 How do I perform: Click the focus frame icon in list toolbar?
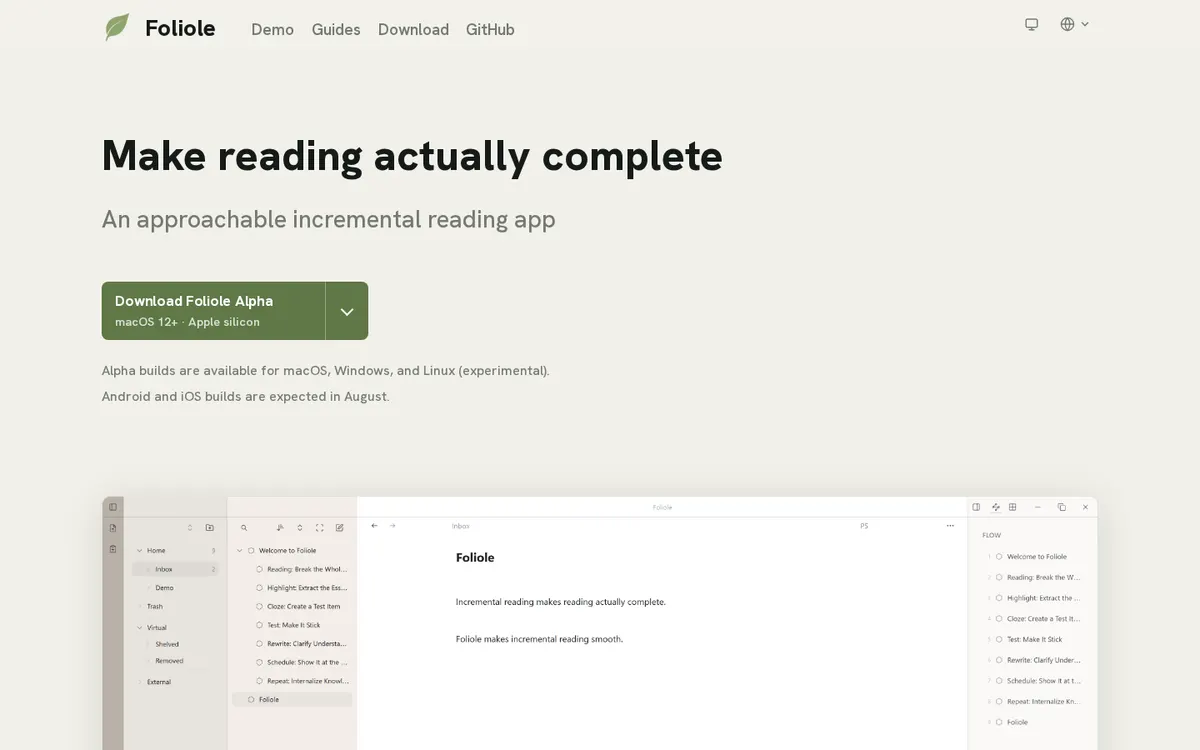click(x=320, y=527)
